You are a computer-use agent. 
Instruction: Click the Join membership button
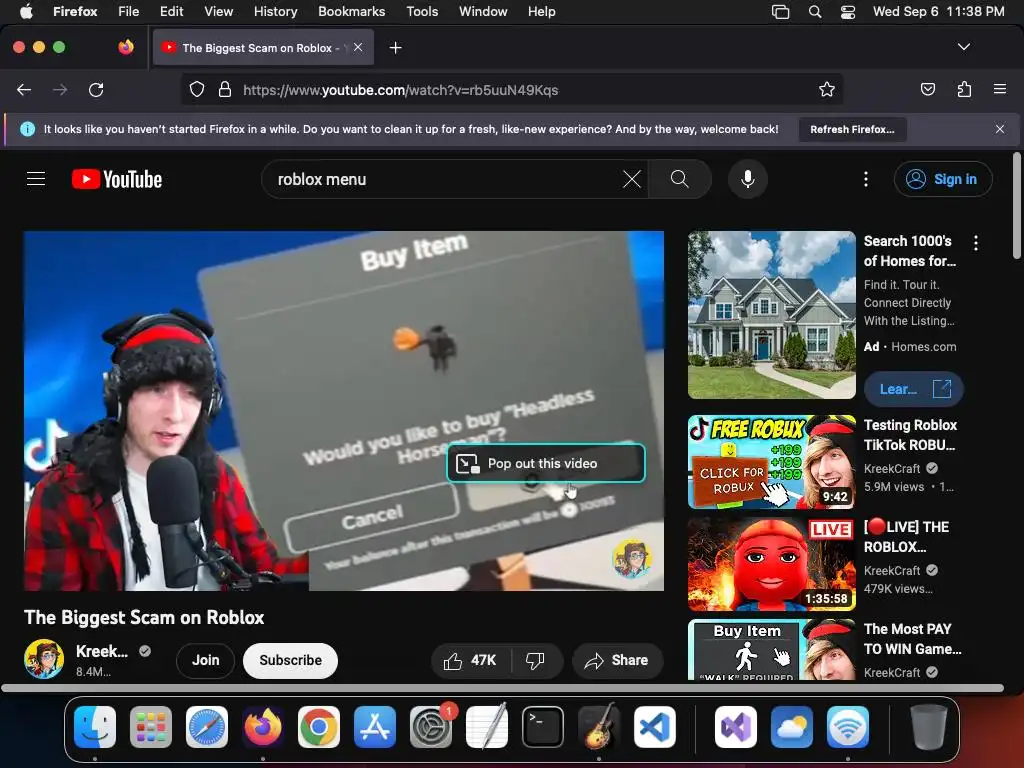click(205, 660)
